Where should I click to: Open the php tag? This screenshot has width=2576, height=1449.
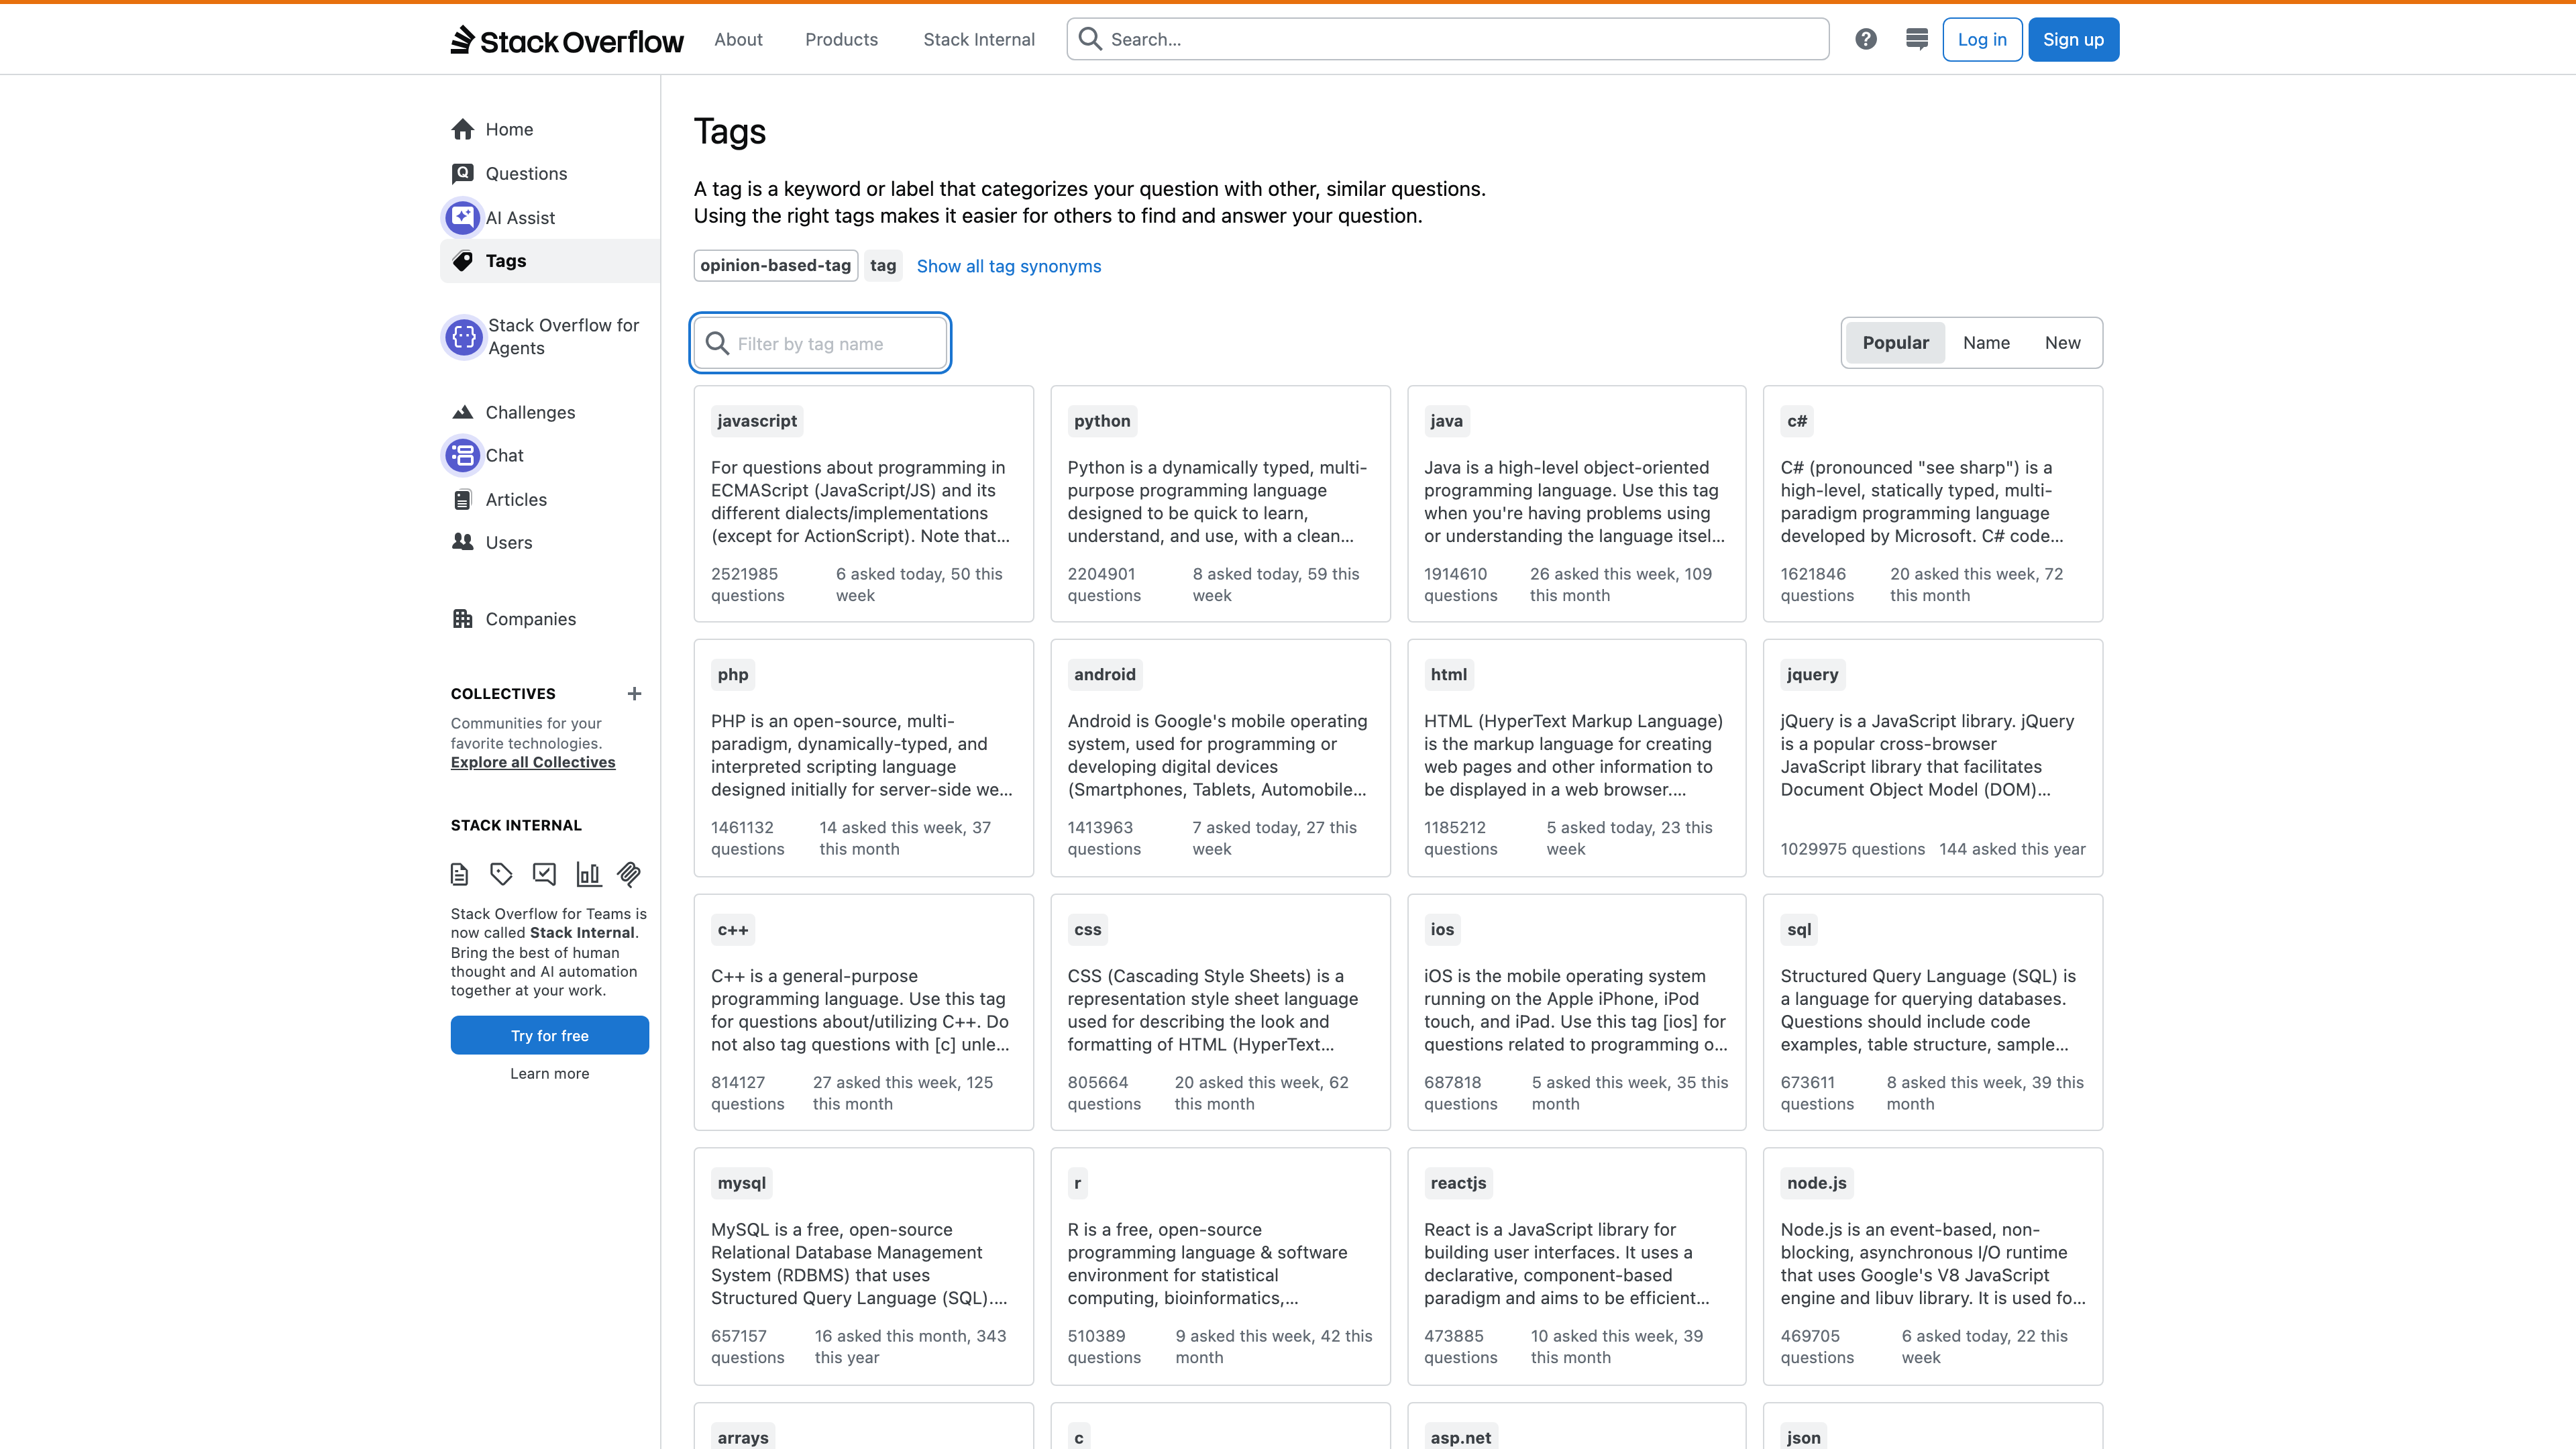pyautogui.click(x=733, y=674)
